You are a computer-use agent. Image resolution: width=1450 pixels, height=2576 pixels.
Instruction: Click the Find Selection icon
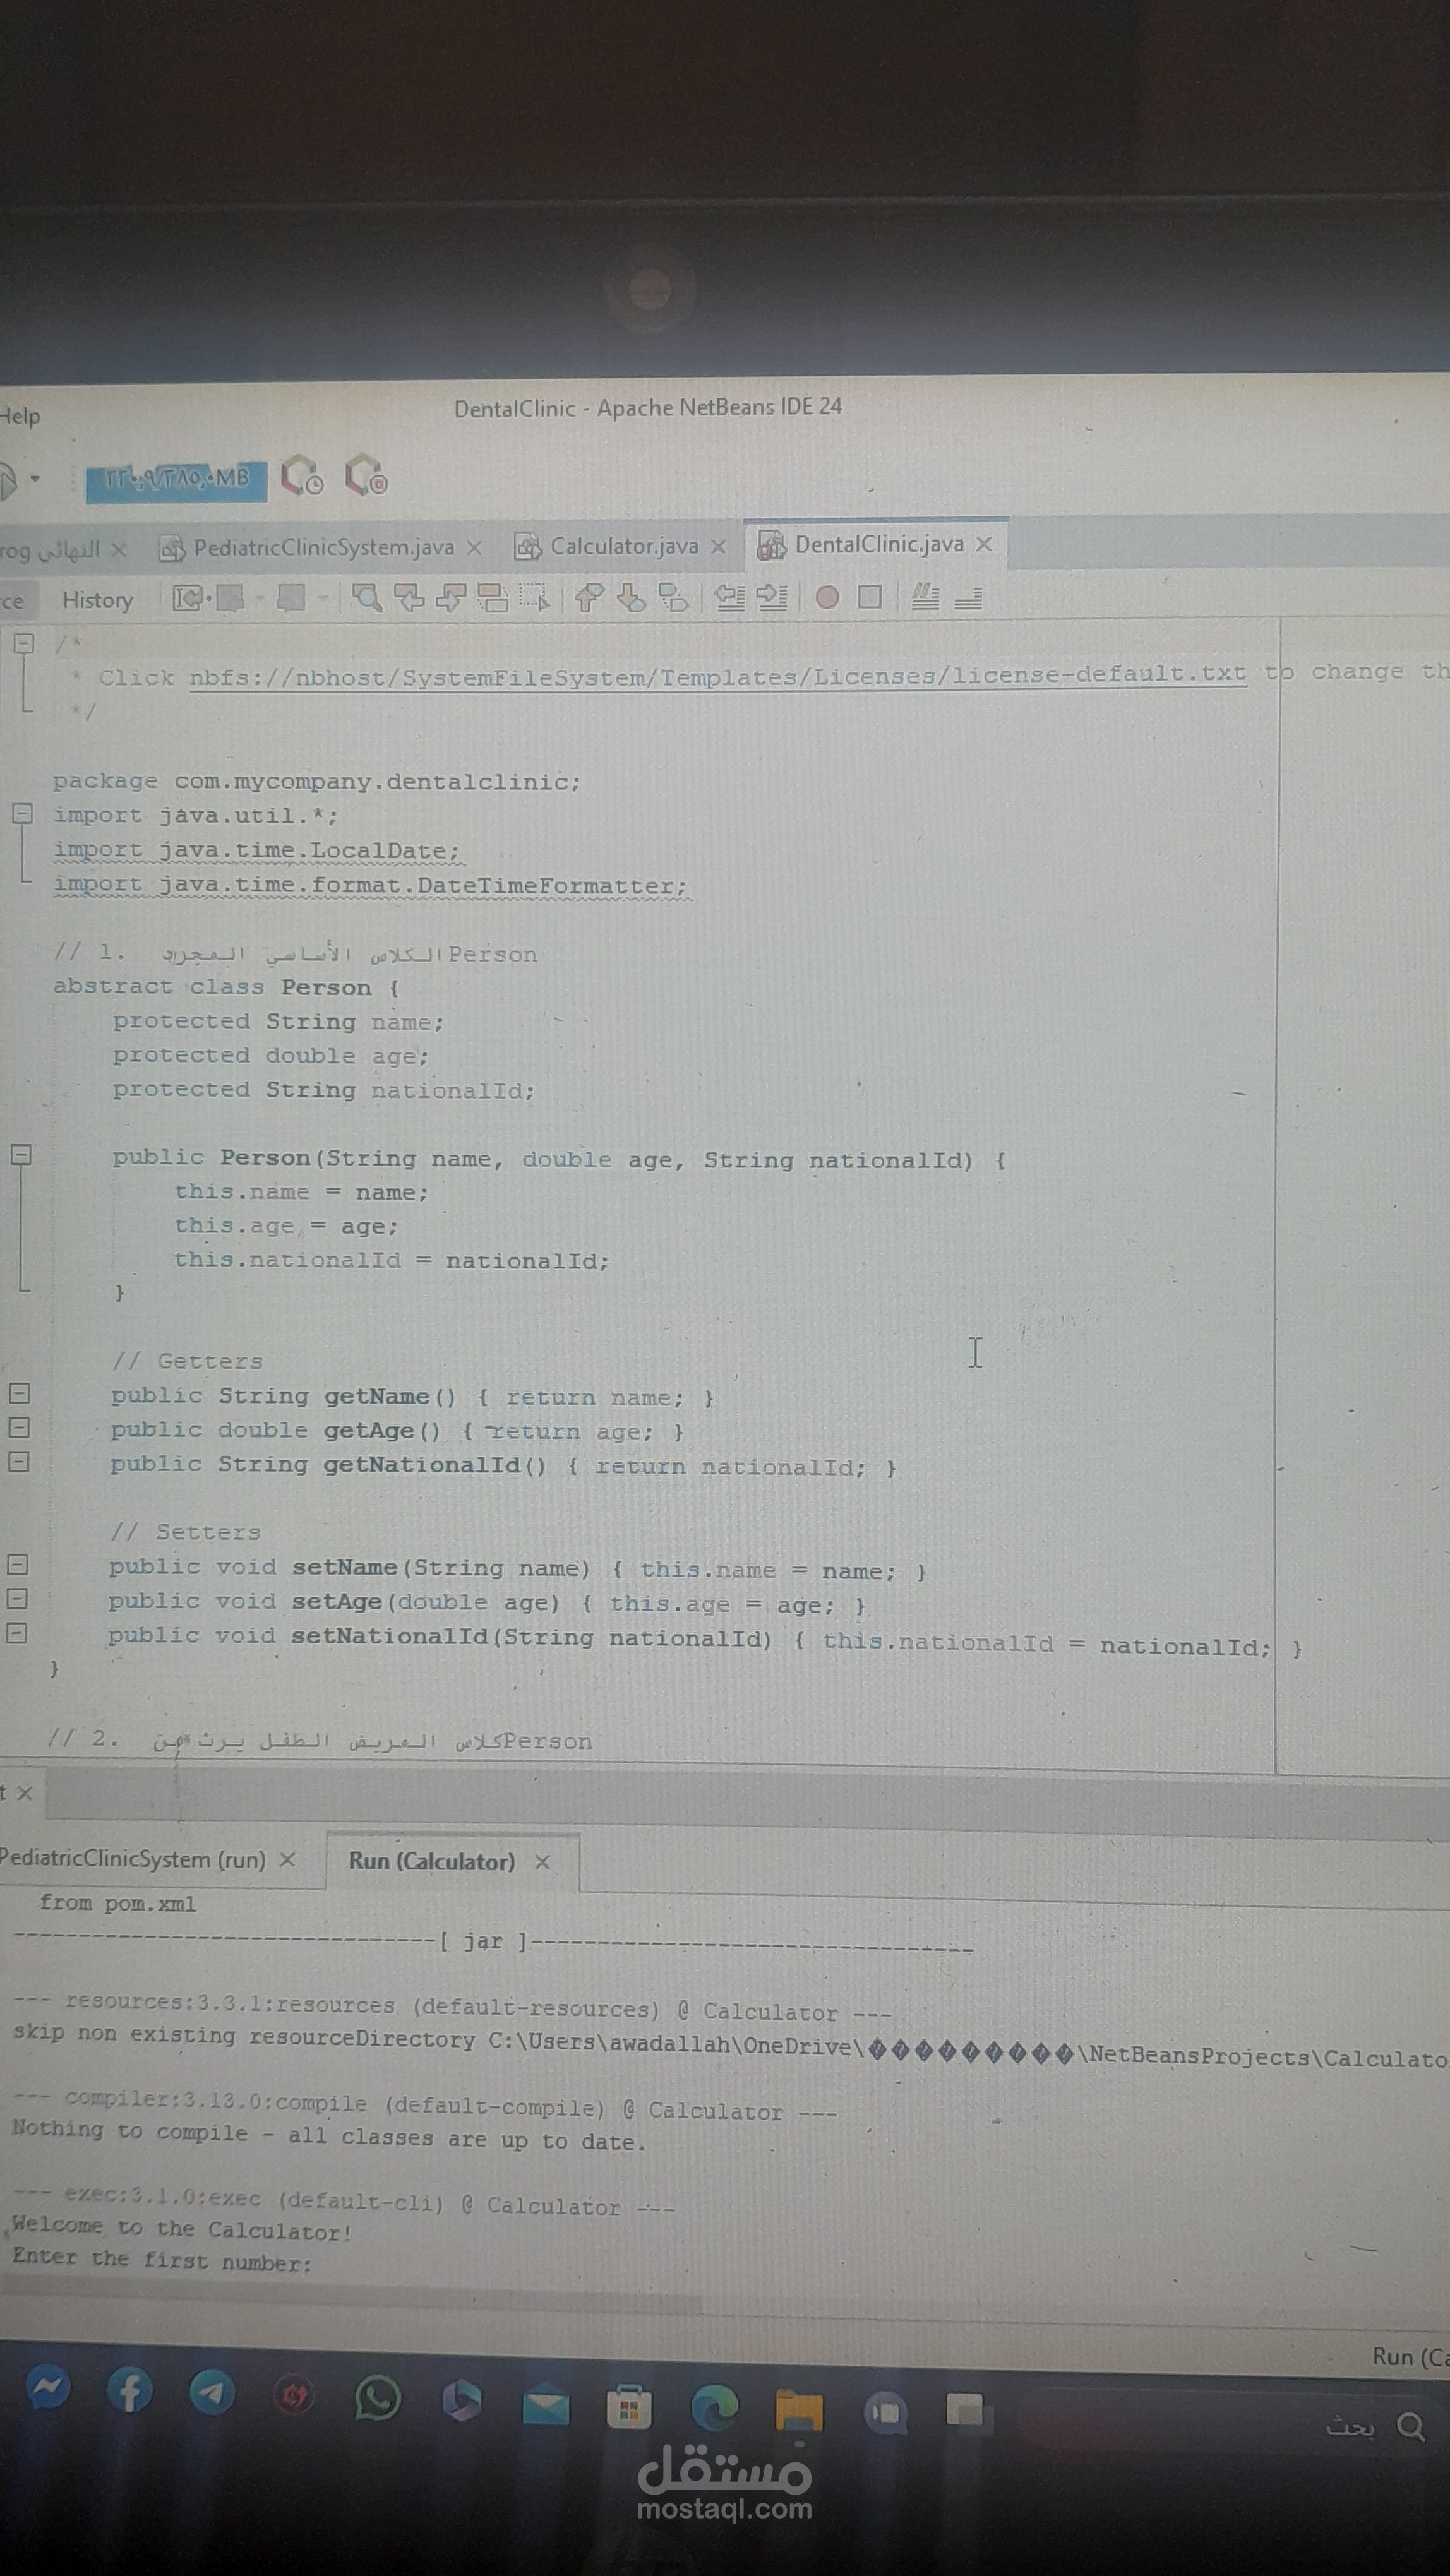click(367, 598)
